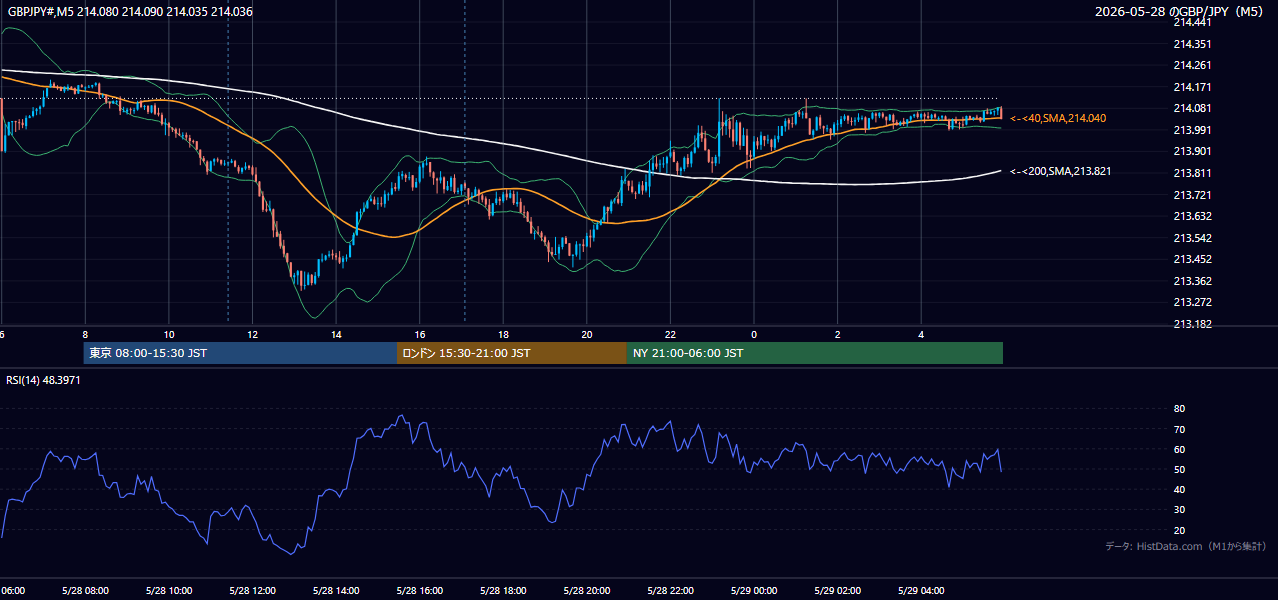Click price axis value 214.081
The height and width of the screenshot is (600, 1278).
1192,109
